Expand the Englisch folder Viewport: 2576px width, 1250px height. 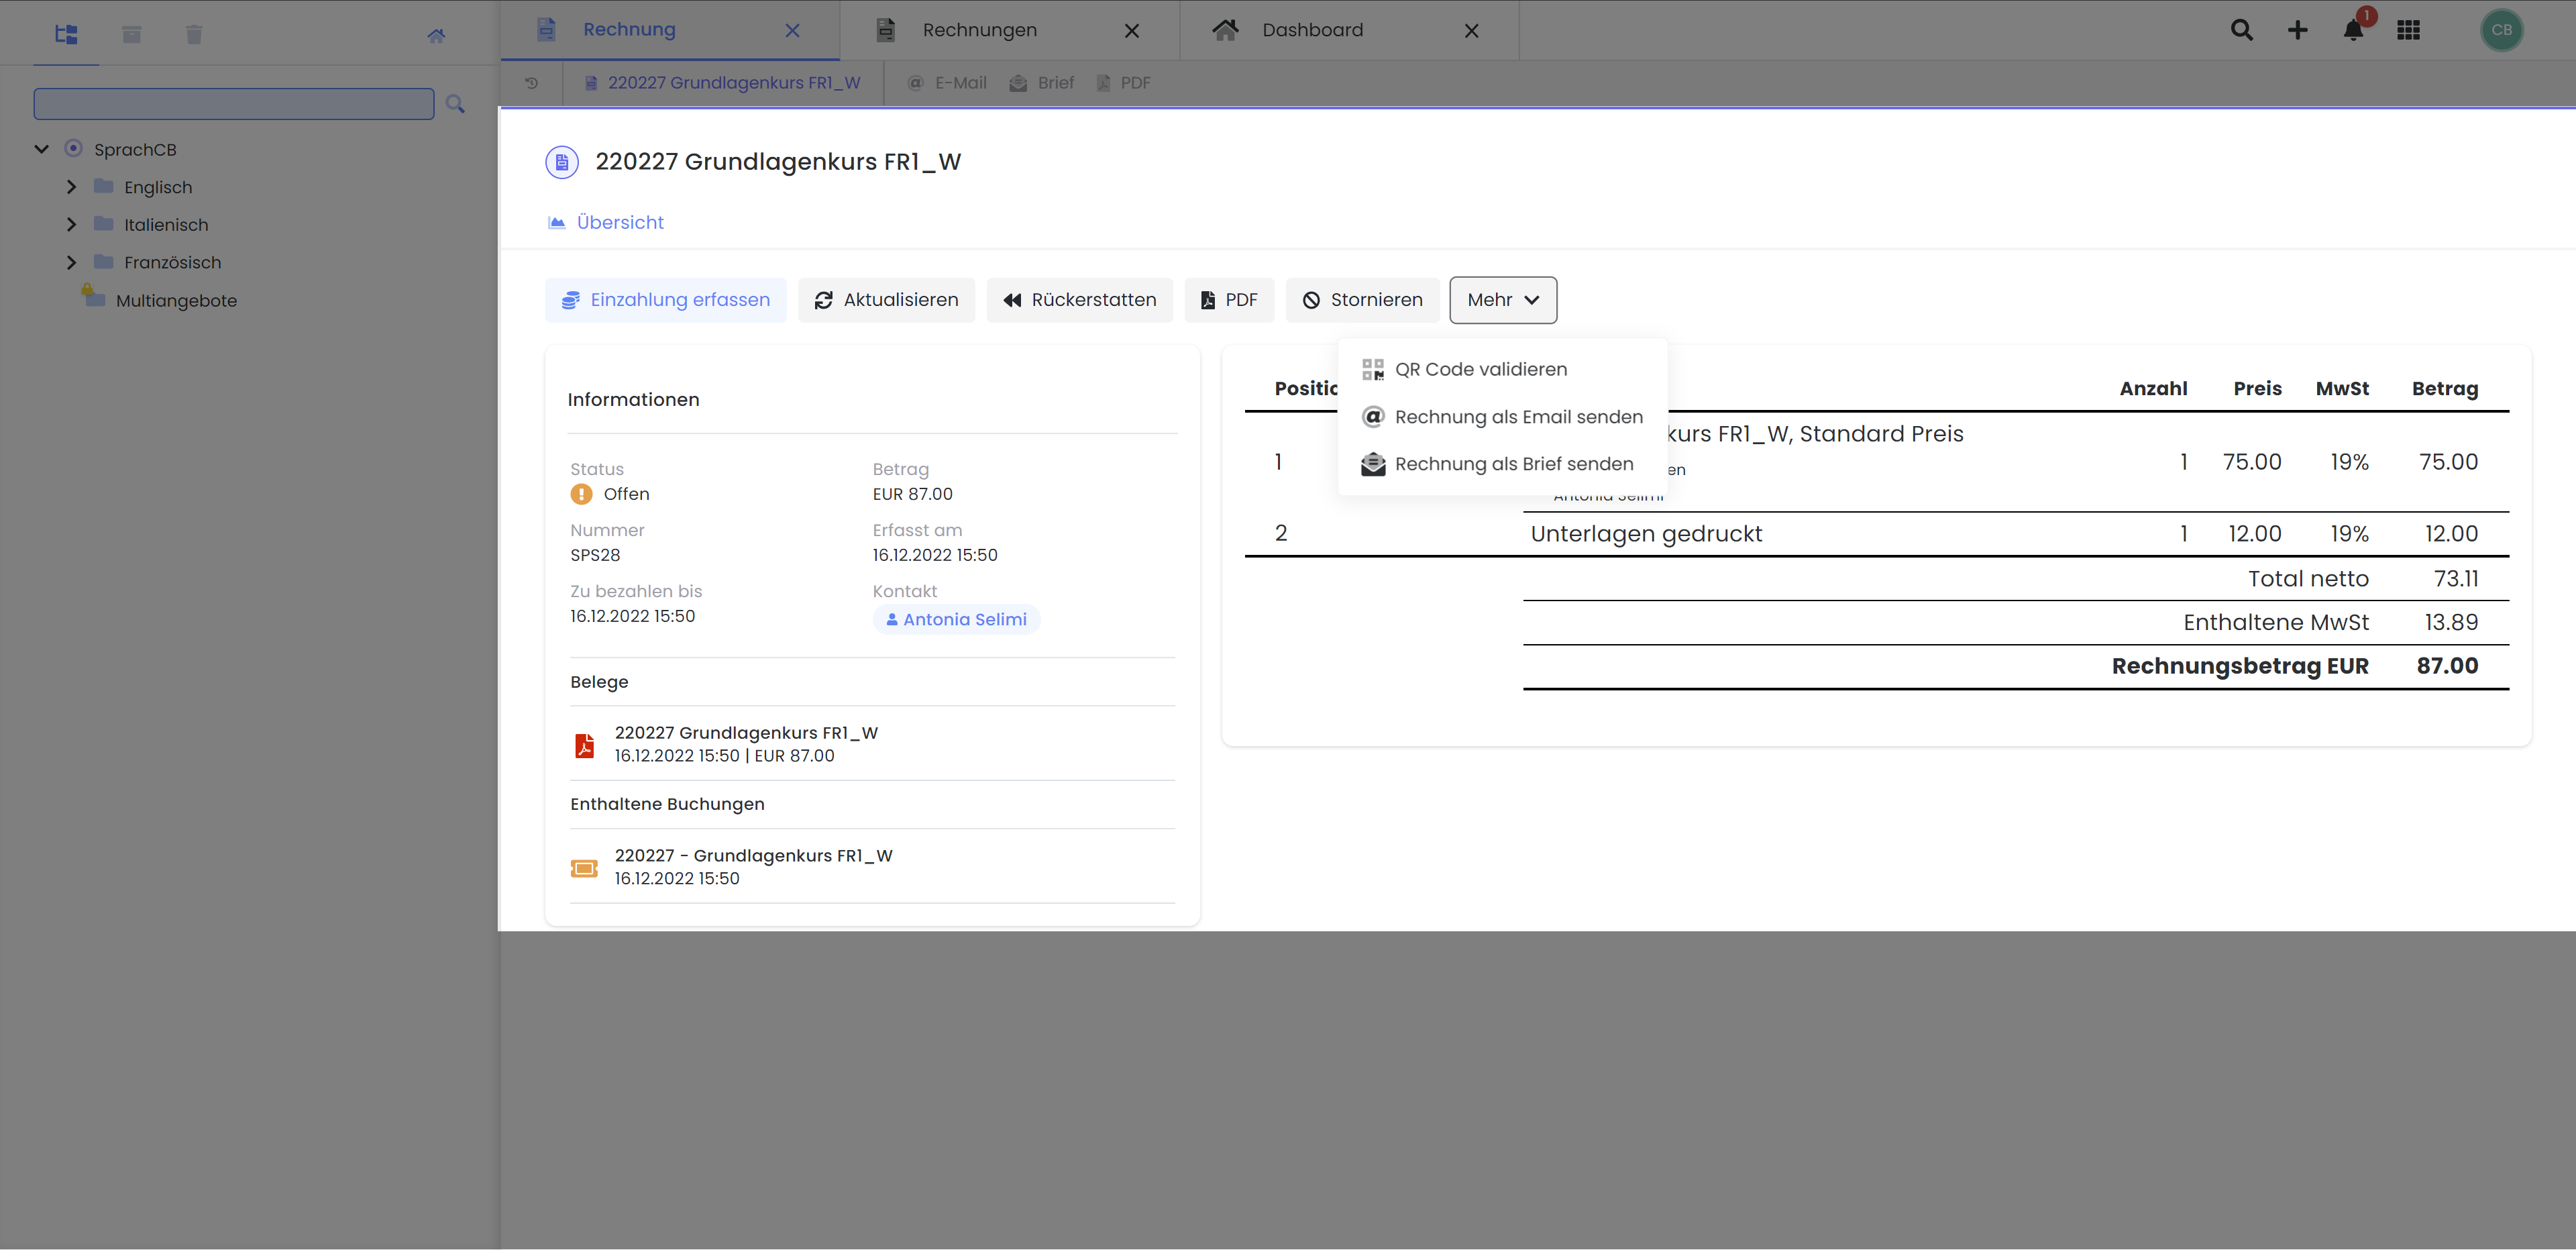click(71, 187)
